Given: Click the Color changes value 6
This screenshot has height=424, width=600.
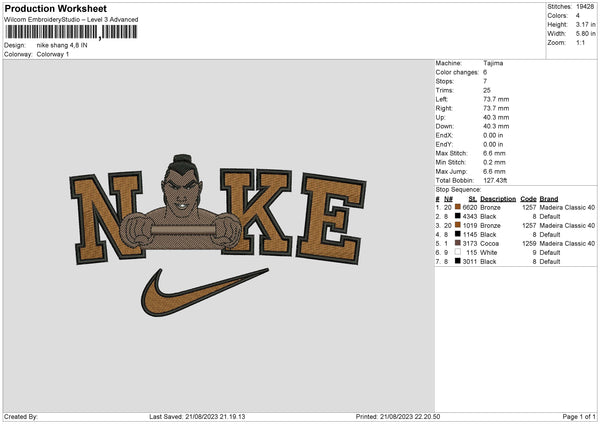Looking at the screenshot, I should (485, 72).
